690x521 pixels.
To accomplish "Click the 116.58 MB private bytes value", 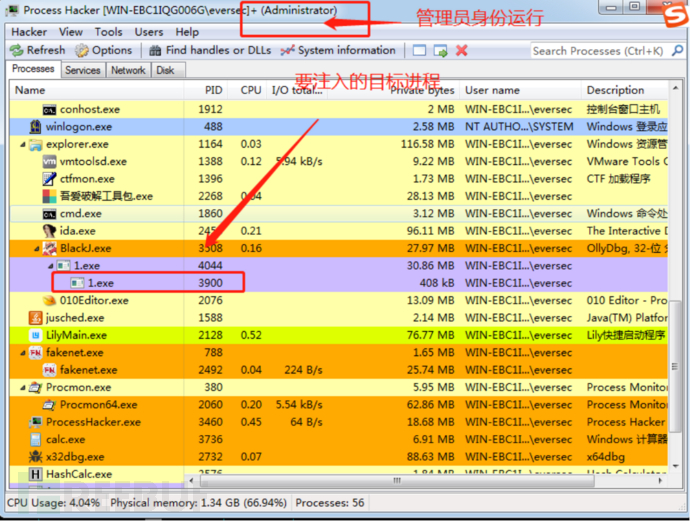I will tap(427, 144).
